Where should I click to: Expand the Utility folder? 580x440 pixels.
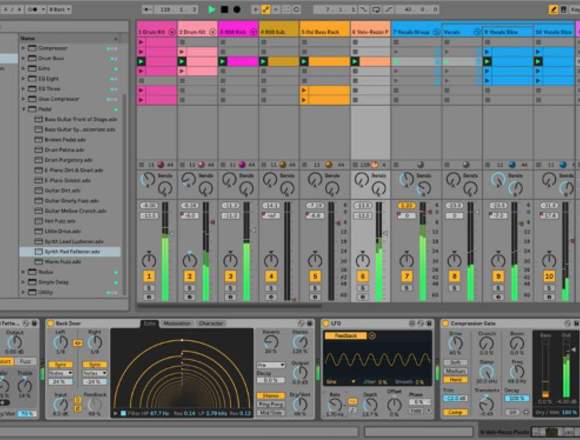[x=23, y=292]
